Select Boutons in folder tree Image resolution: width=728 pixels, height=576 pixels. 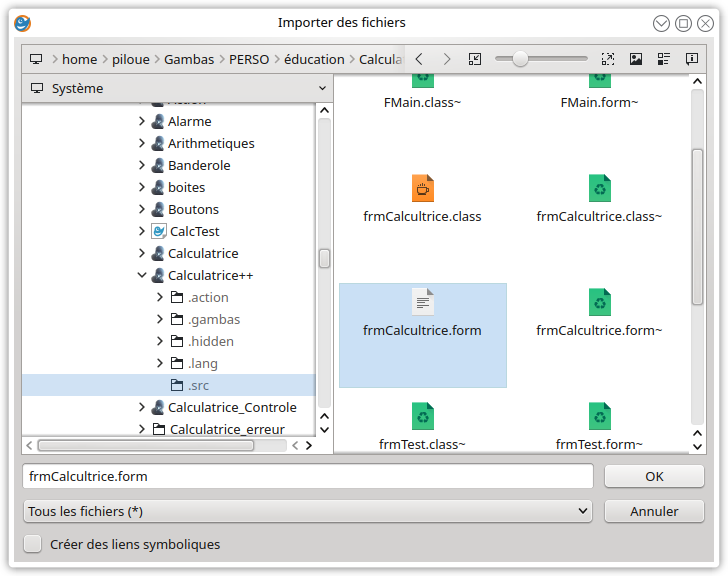pyautogui.click(x=193, y=209)
